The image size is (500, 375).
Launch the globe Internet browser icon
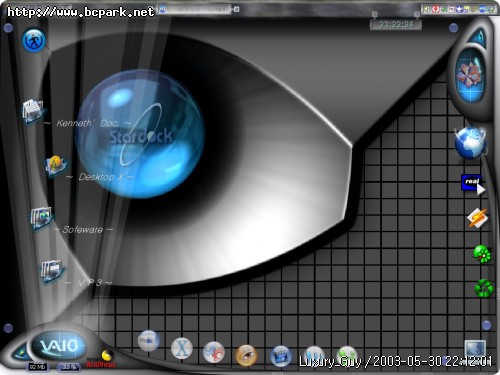470,142
